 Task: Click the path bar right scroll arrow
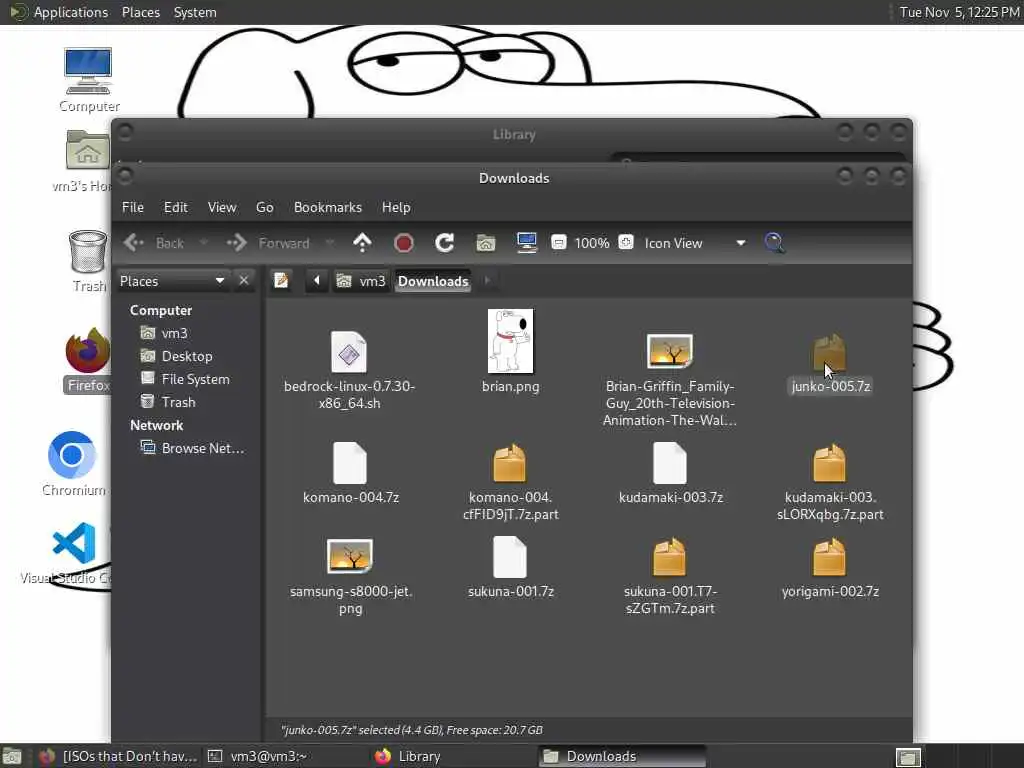(487, 281)
